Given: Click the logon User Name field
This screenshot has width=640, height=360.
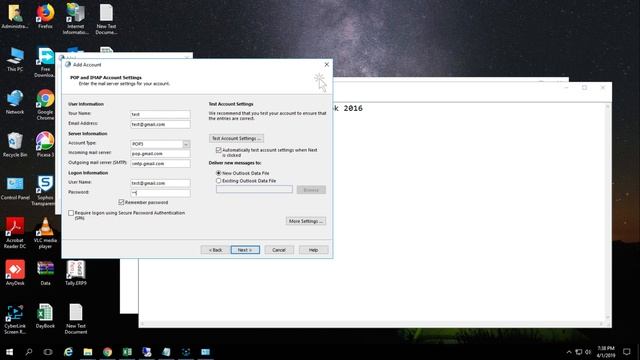Looking at the screenshot, I should coord(160,183).
